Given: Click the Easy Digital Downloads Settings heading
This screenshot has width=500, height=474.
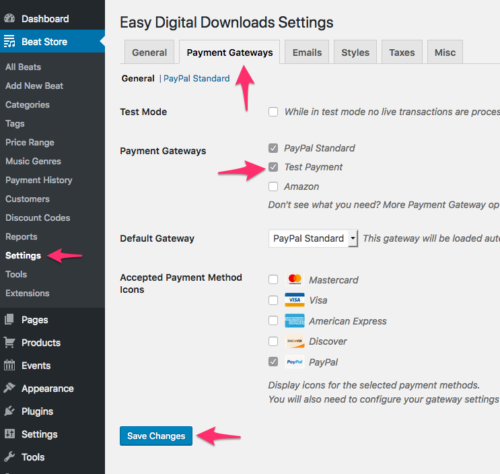Looking at the screenshot, I should (227, 23).
